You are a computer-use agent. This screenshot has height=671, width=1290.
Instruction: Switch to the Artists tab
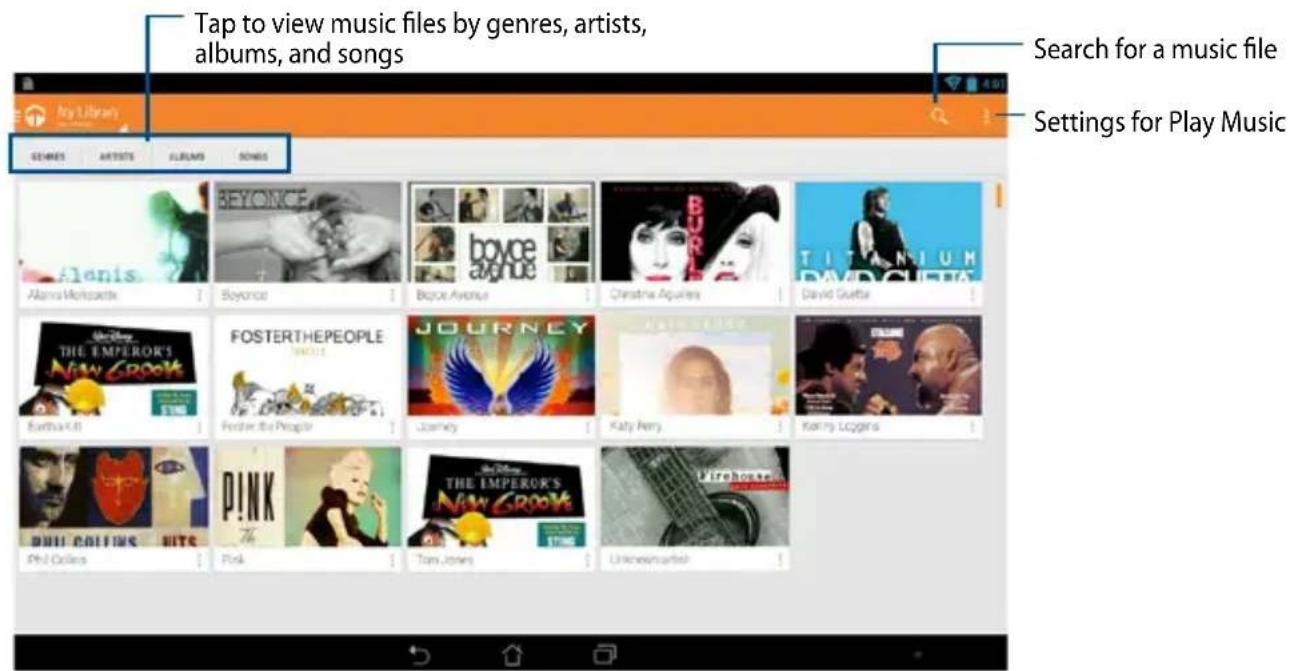click(116, 157)
